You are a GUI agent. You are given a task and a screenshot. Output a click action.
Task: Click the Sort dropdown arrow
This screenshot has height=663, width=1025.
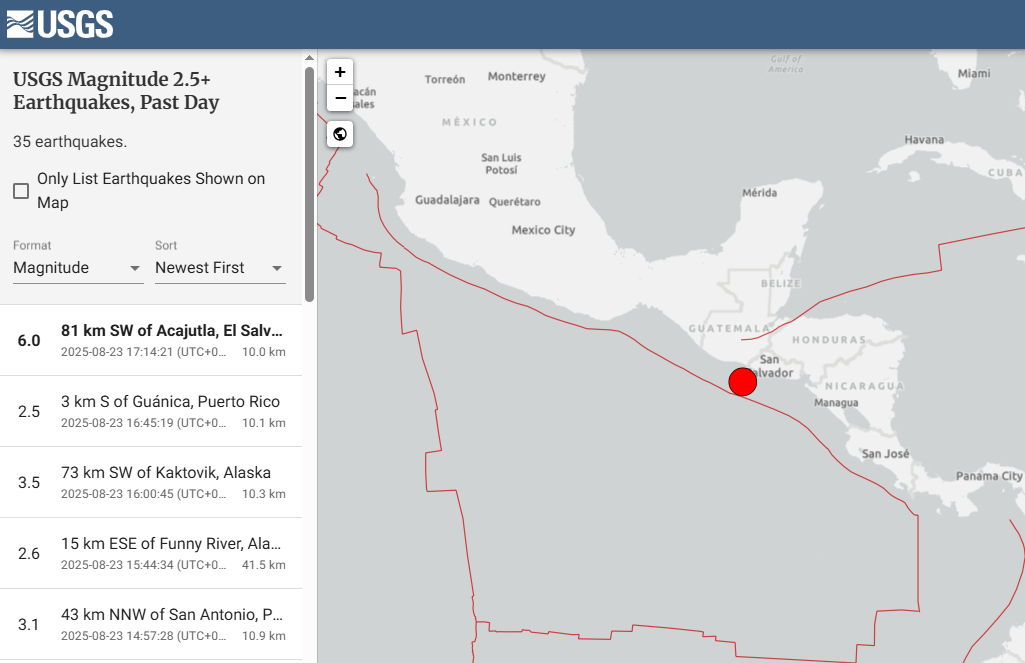pyautogui.click(x=277, y=268)
